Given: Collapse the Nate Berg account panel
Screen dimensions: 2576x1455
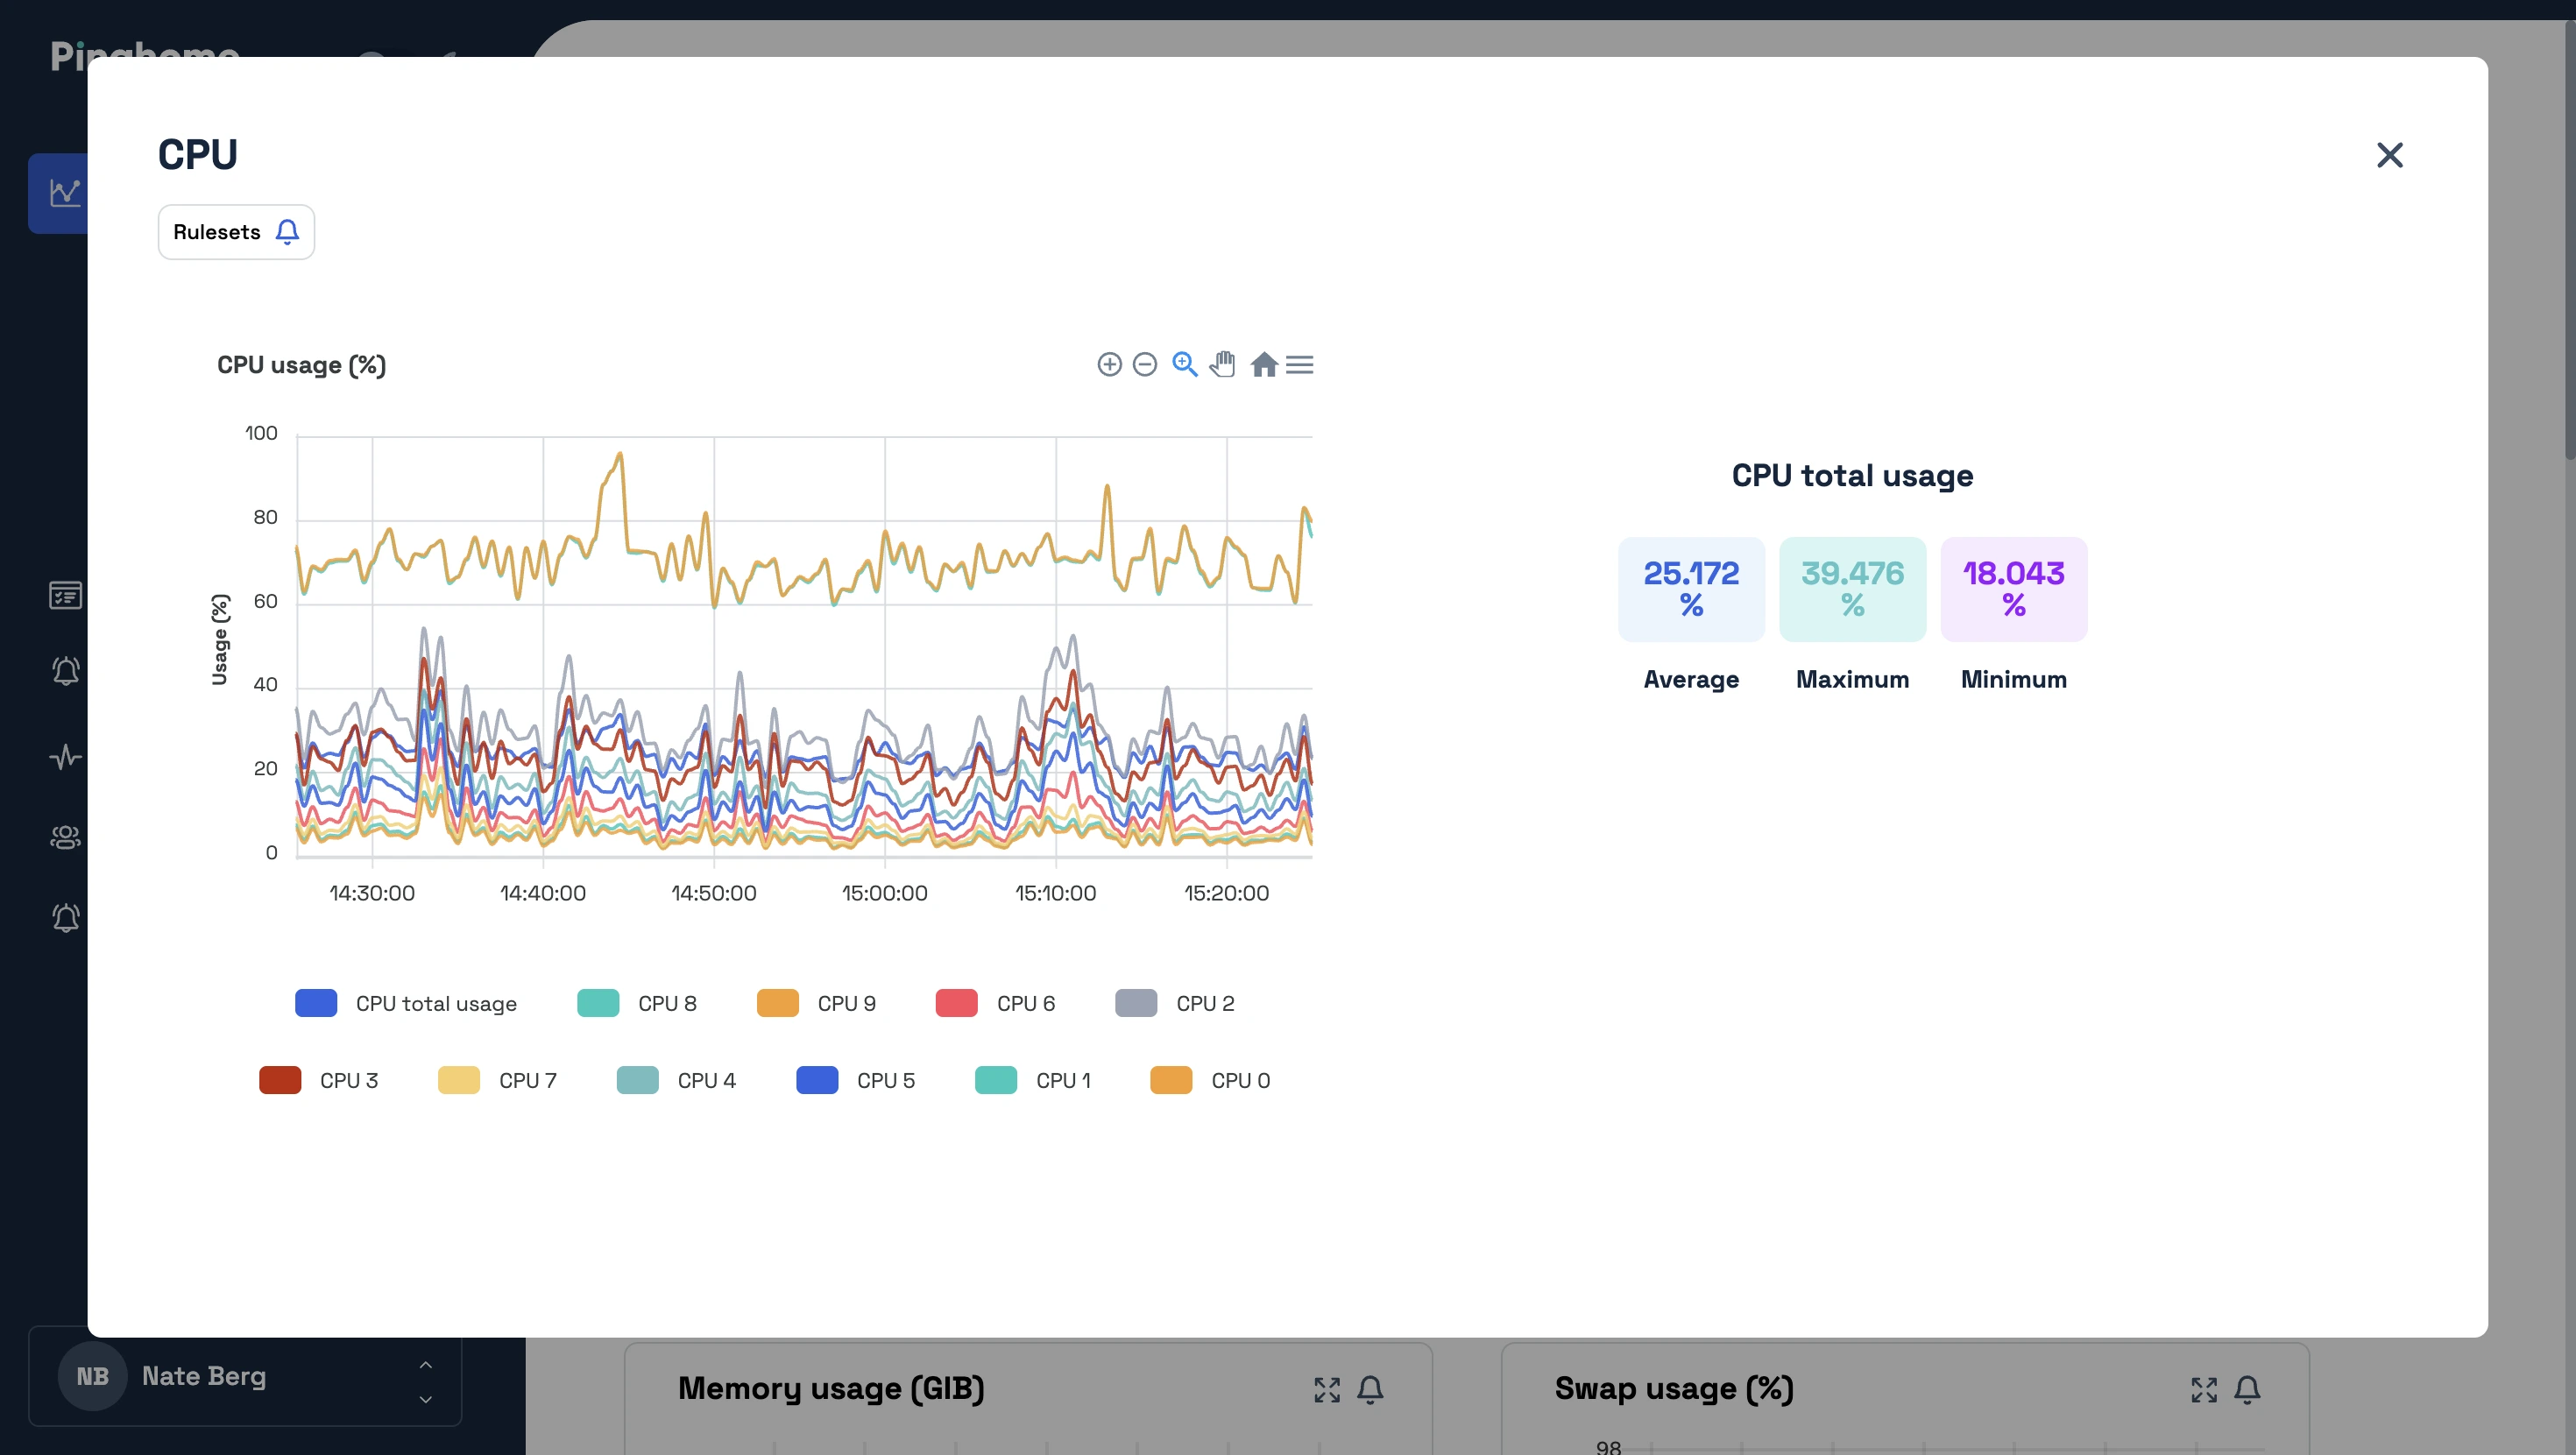Looking at the screenshot, I should (425, 1400).
